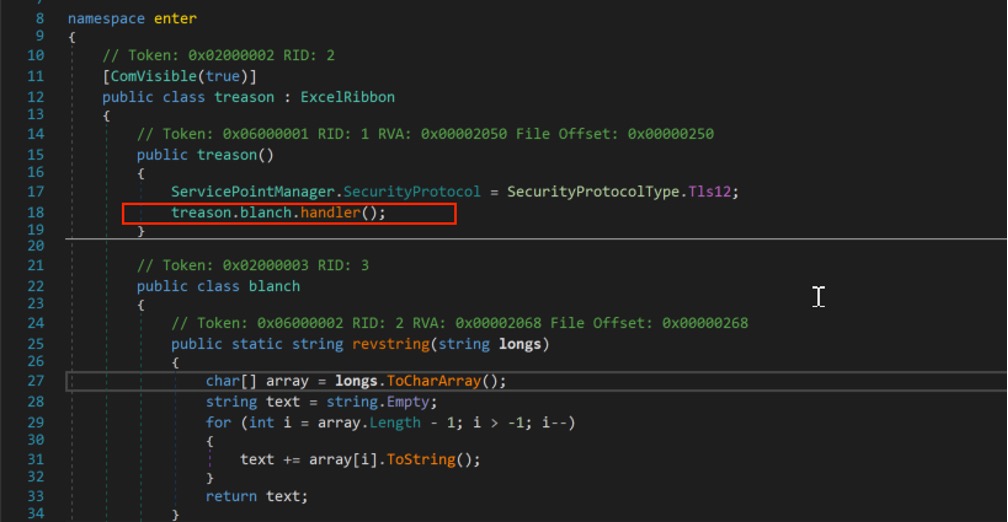Screen dimensions: 1008x522
Task: Click the 'treason' class name on line 12
Action: pyautogui.click(x=244, y=97)
